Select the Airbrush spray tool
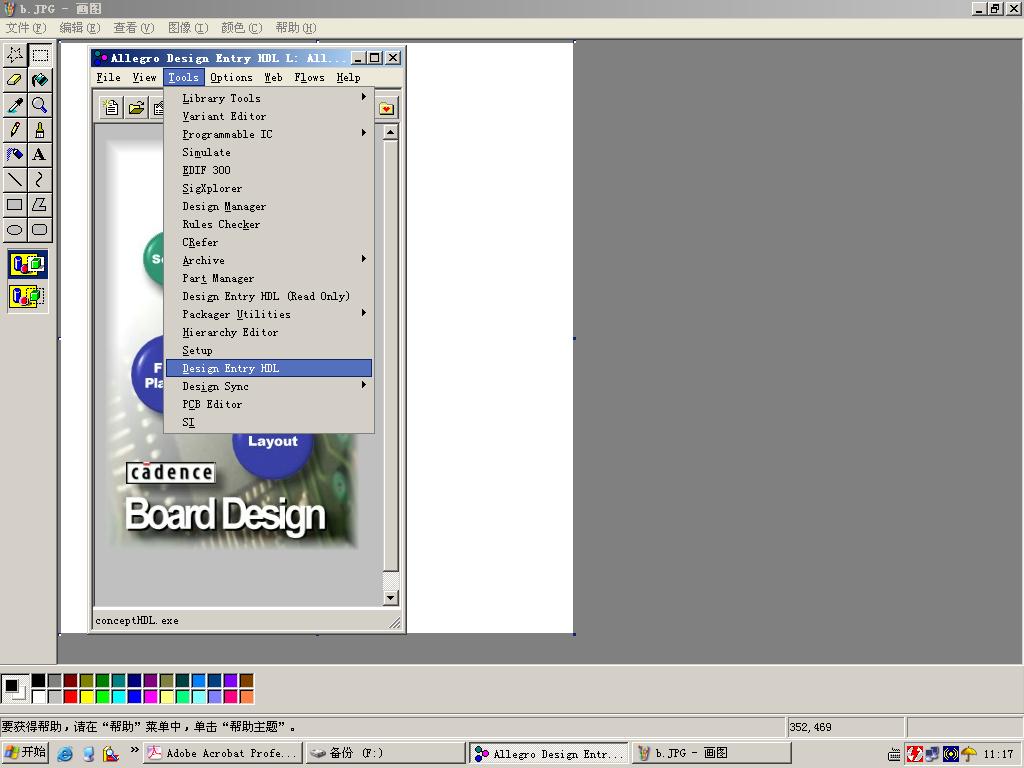The width and height of the screenshot is (1024, 768). click(15, 155)
